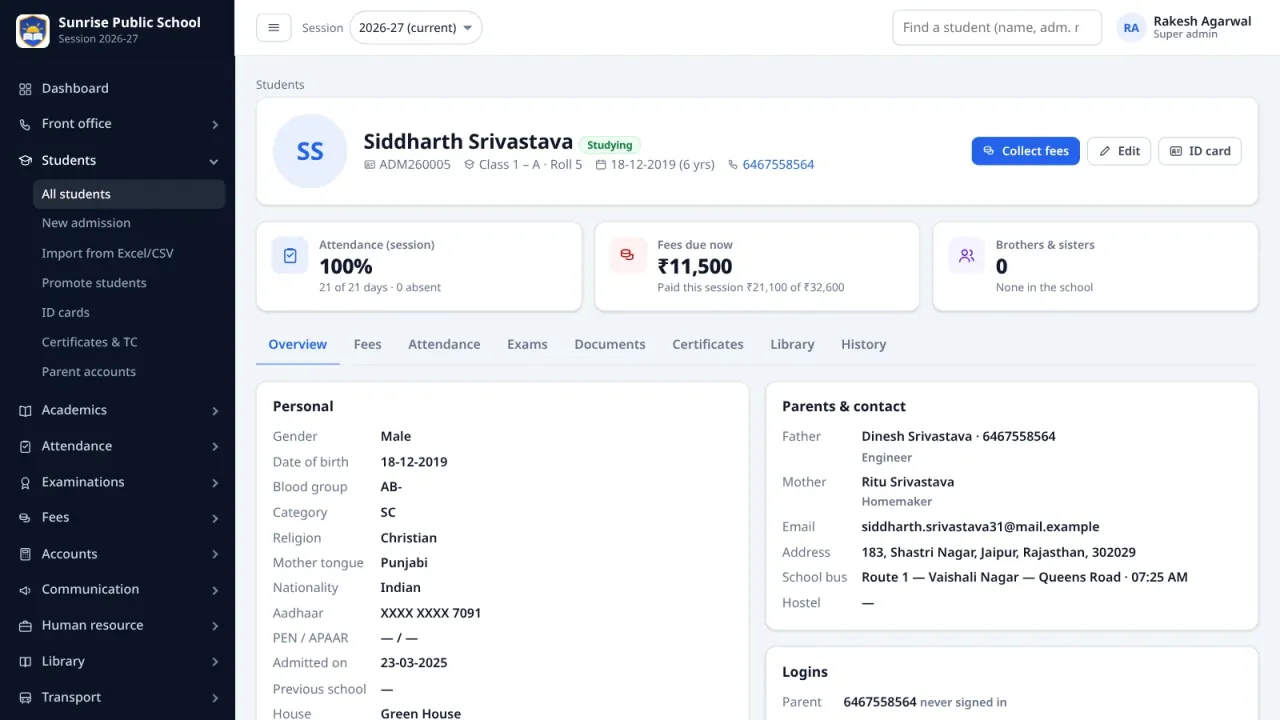Select the Overview tab
The image size is (1280, 720).
(298, 344)
